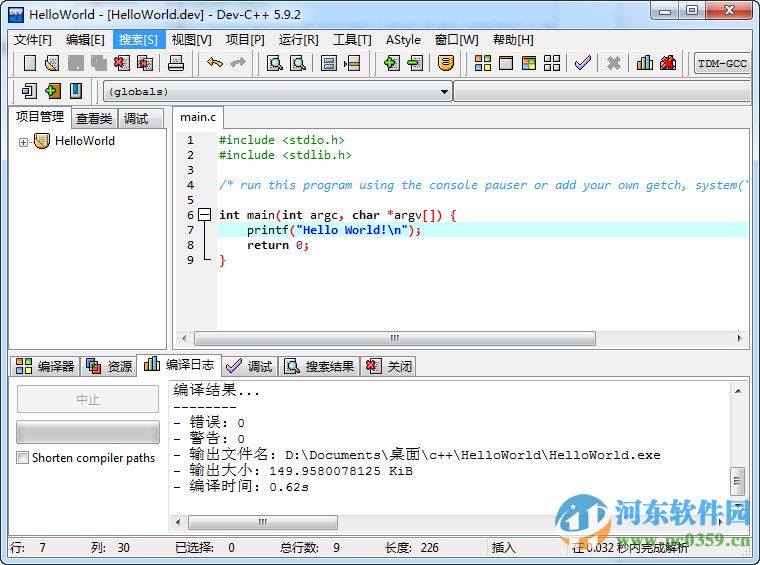
Task: Switch to the 搜索结果 bottom tab
Action: [319, 366]
